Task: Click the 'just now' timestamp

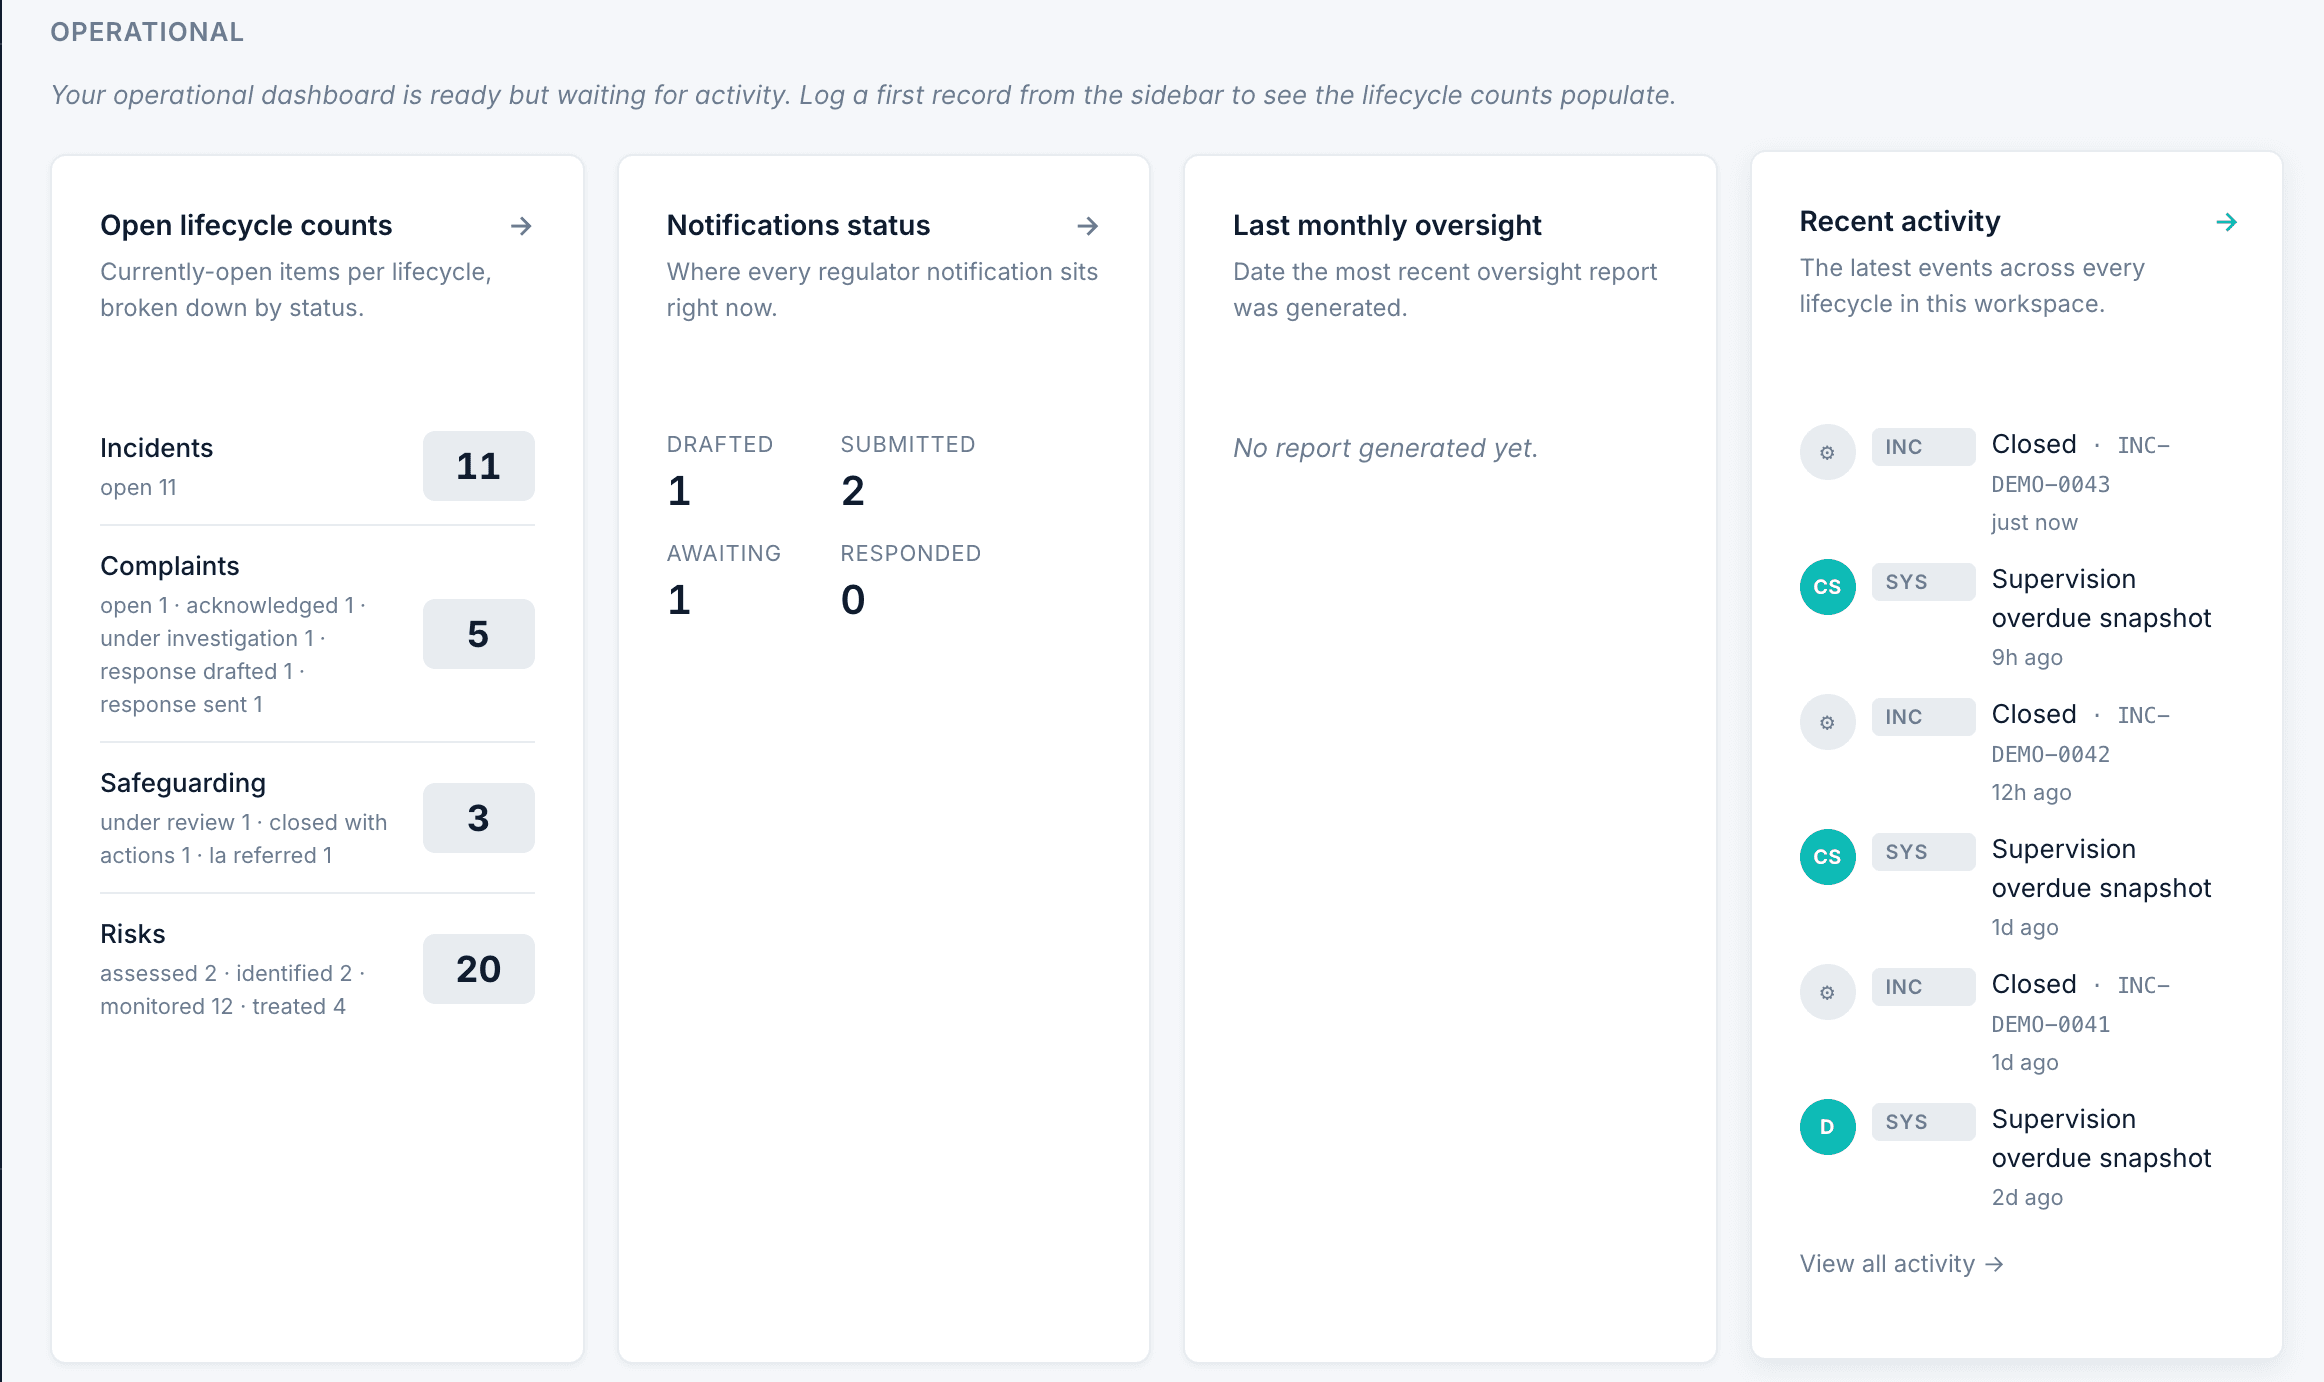Action: (2034, 523)
